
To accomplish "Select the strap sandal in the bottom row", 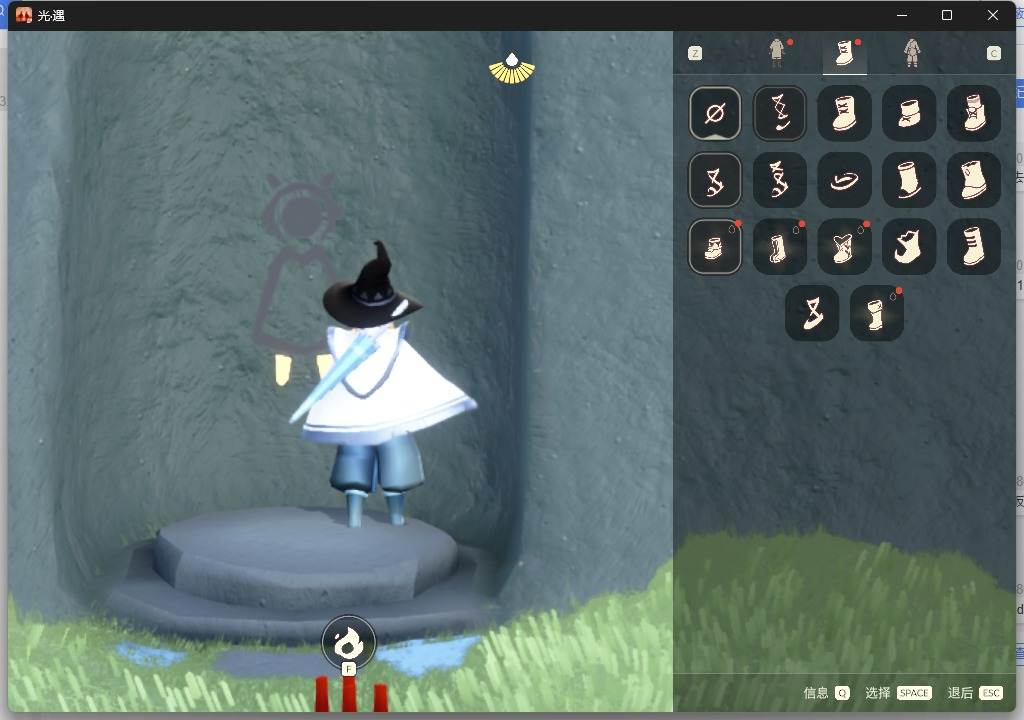I will (x=812, y=313).
